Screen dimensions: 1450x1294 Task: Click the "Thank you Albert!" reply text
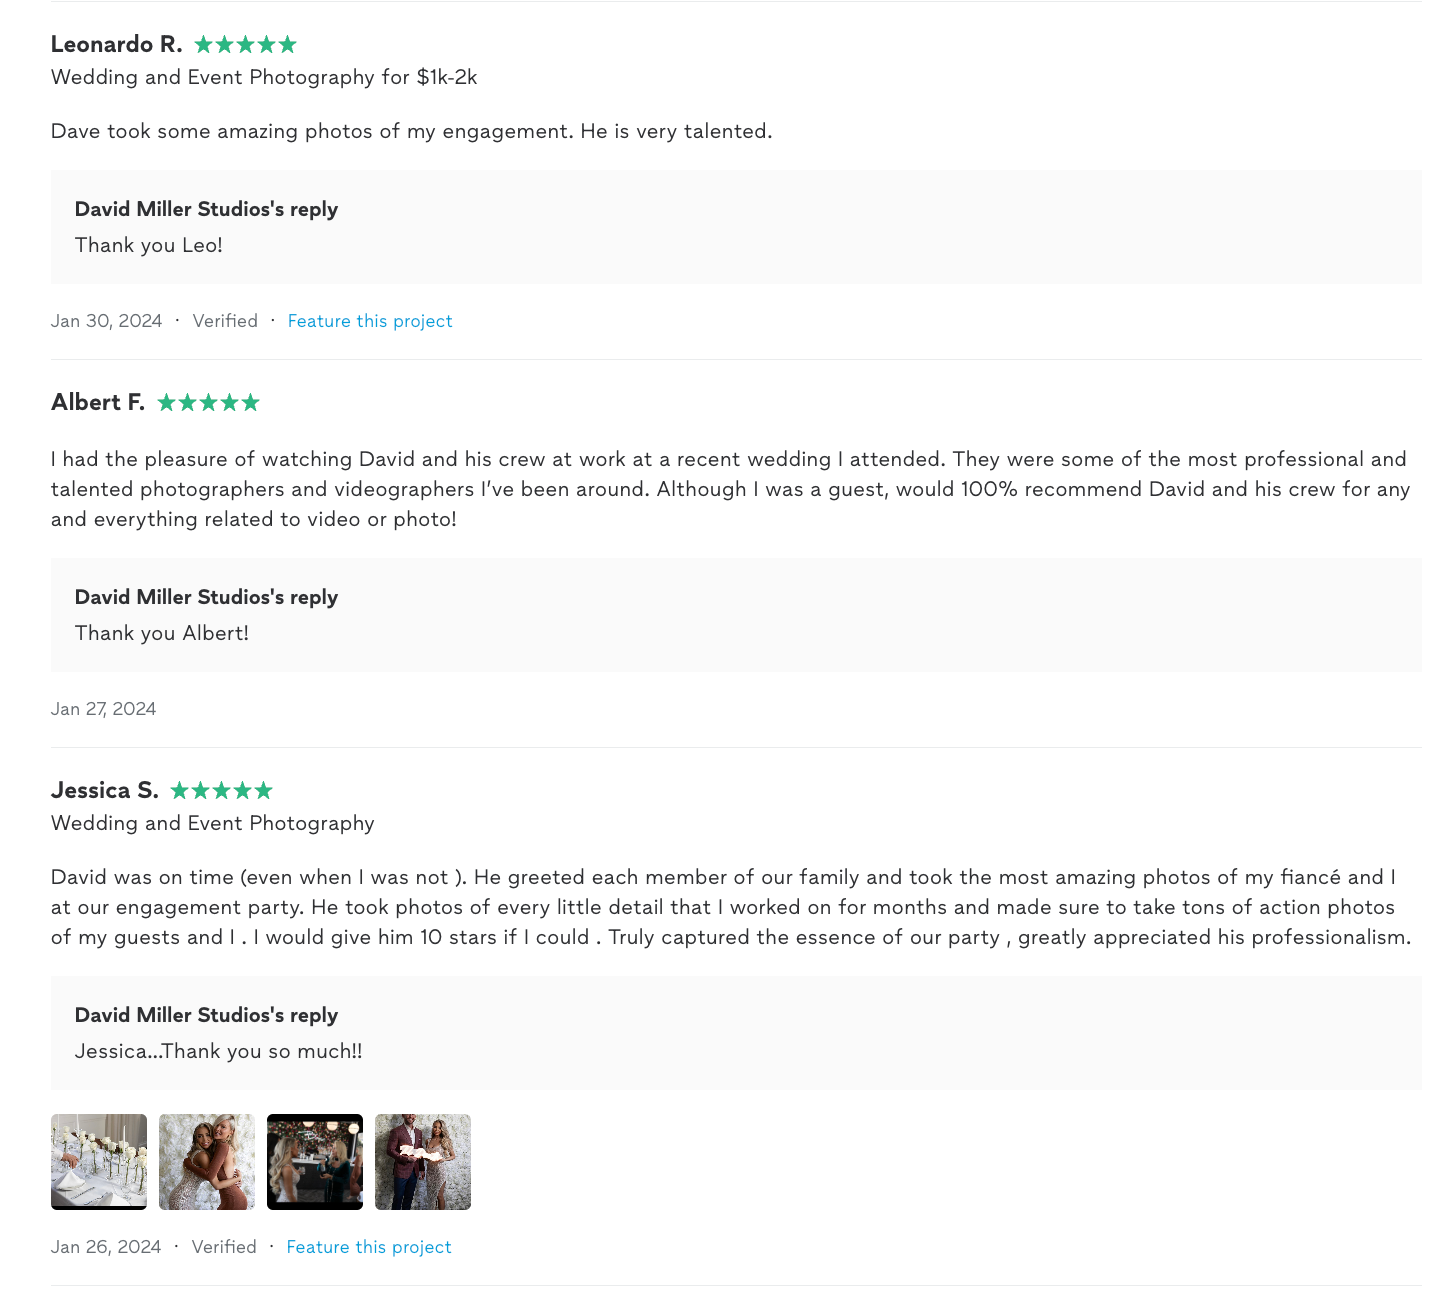point(162,634)
